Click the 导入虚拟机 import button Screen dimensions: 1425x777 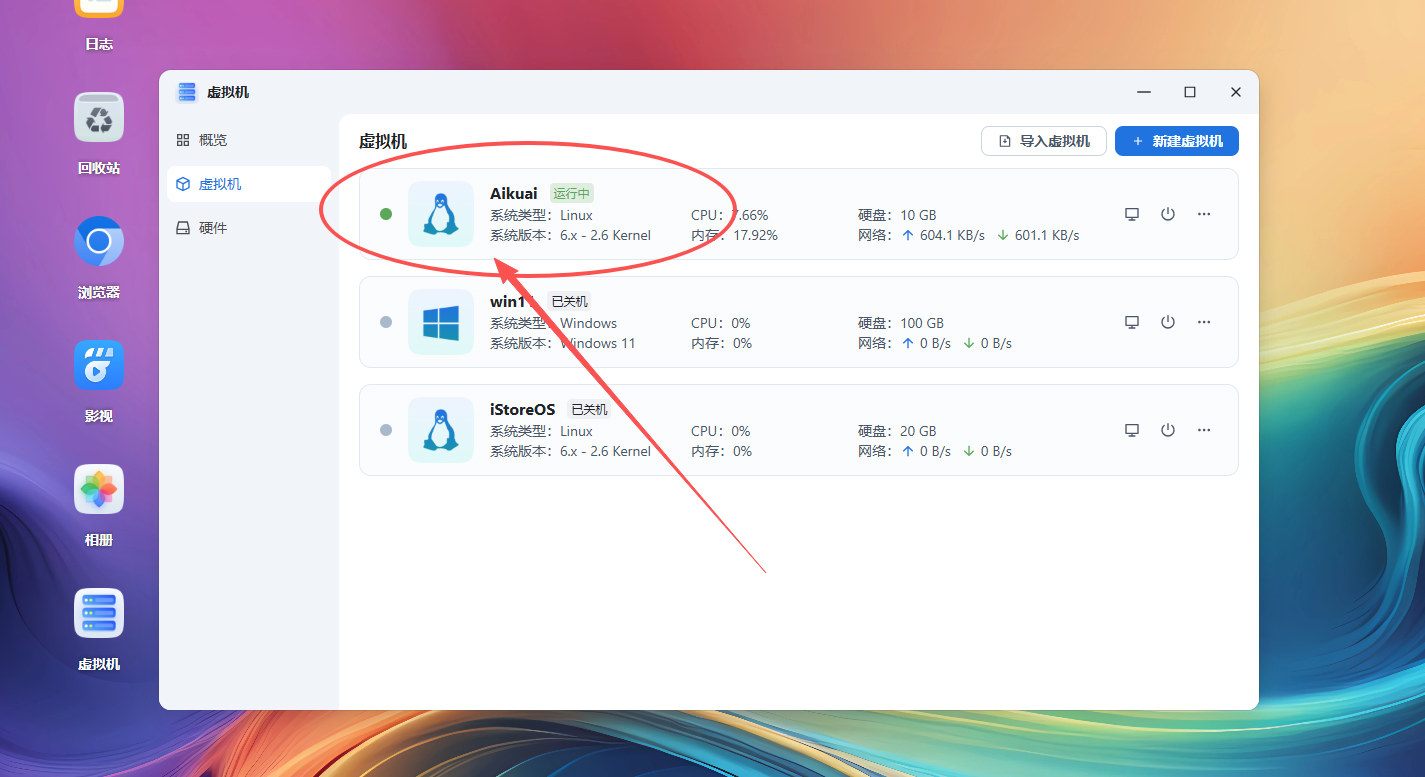tap(1044, 141)
